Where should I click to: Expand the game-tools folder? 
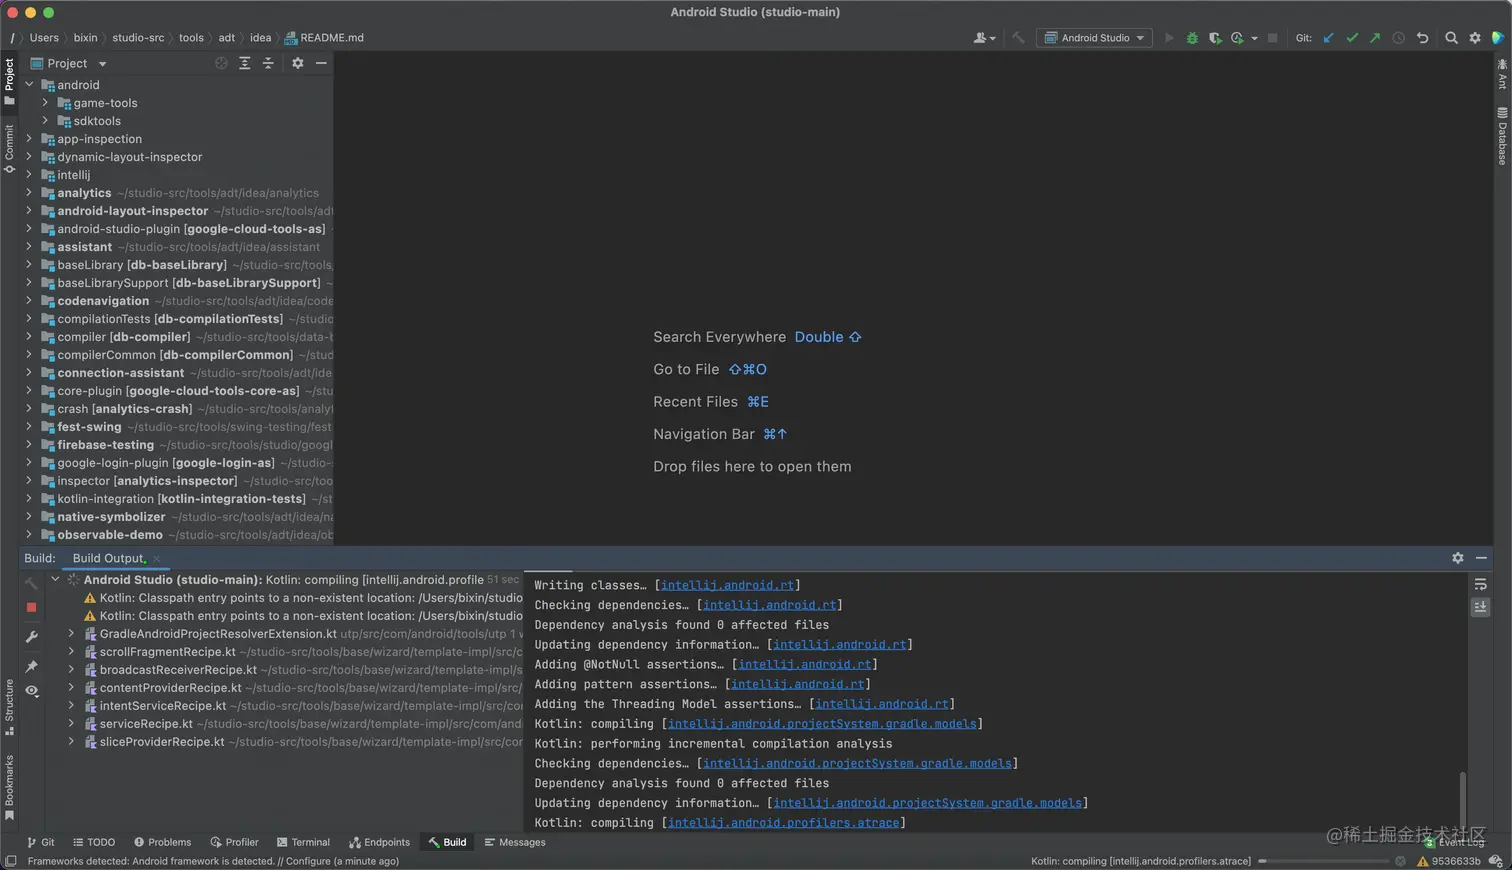[45, 103]
